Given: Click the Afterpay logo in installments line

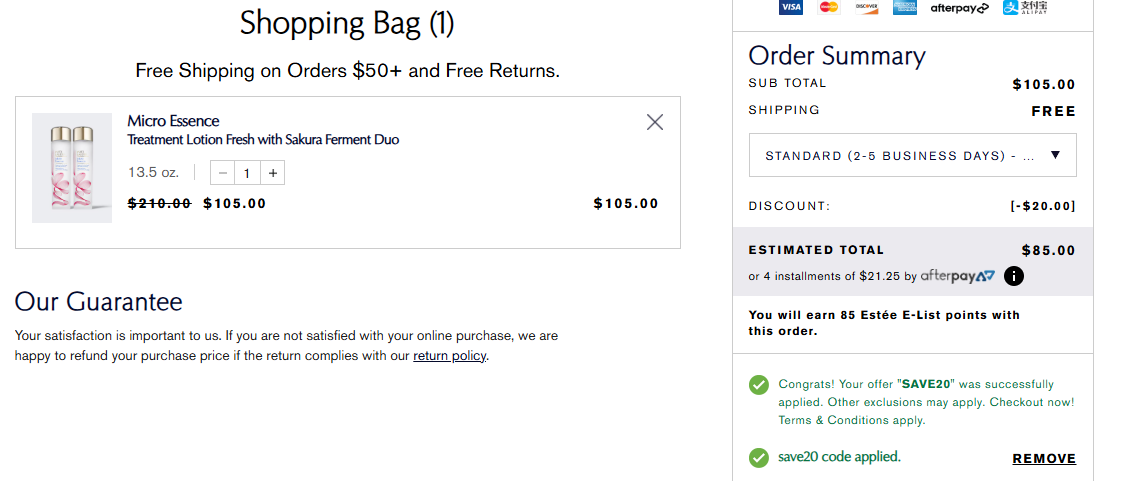Looking at the screenshot, I should (x=958, y=276).
